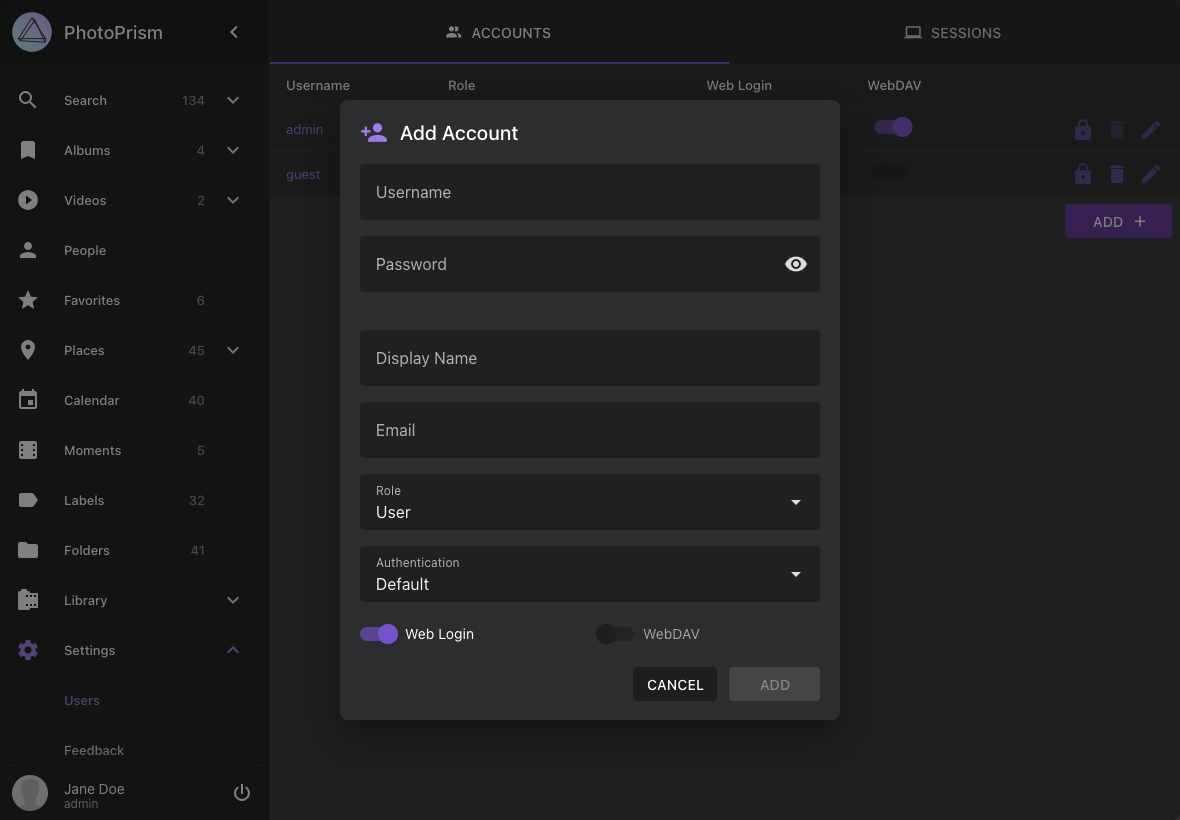This screenshot has height=820, width=1180.
Task: Click the Username input field
Action: (x=590, y=192)
